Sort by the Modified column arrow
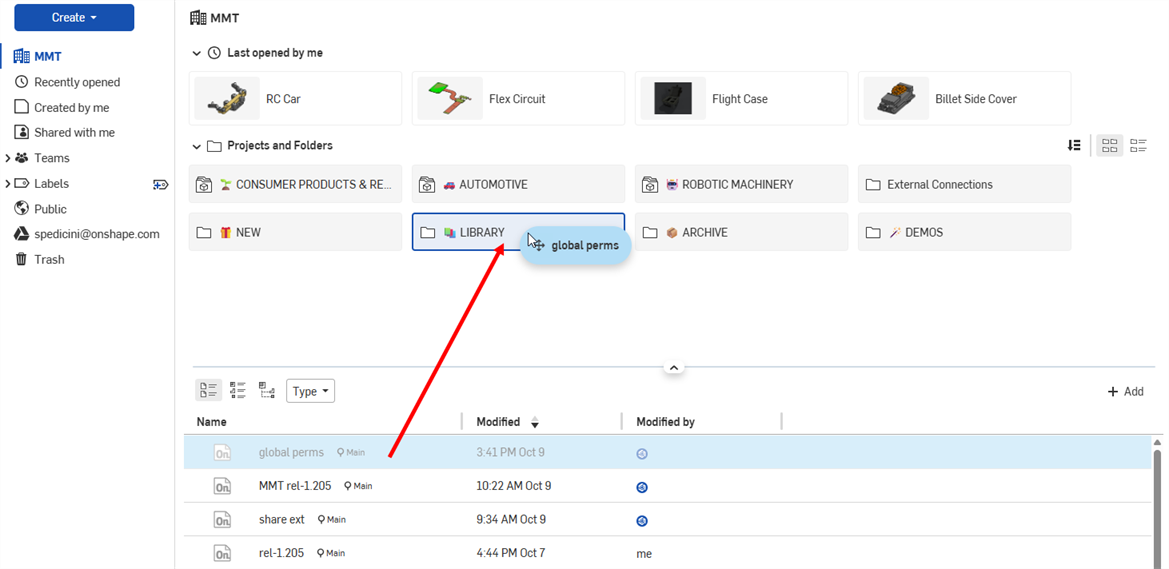Viewport: 1169px width, 569px height. tap(535, 423)
